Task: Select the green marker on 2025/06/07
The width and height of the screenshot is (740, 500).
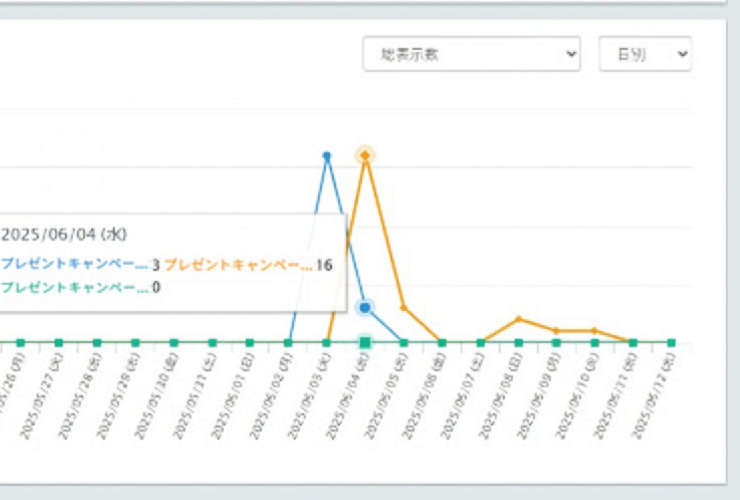Action: pyautogui.click(x=480, y=343)
